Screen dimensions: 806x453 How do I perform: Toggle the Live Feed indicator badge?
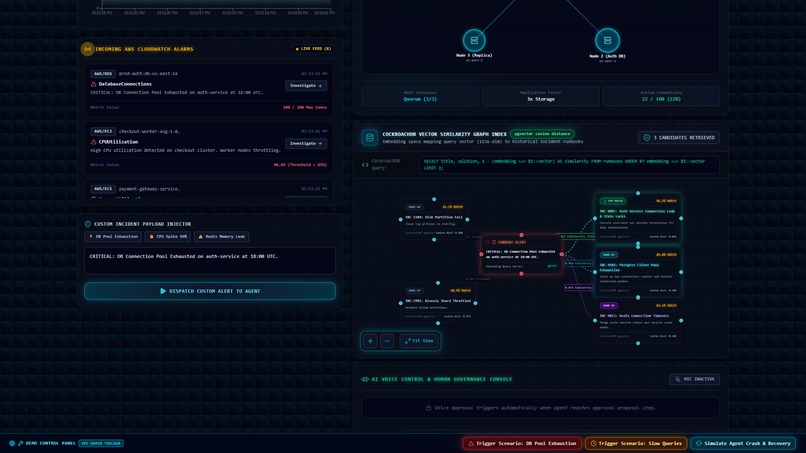click(313, 49)
